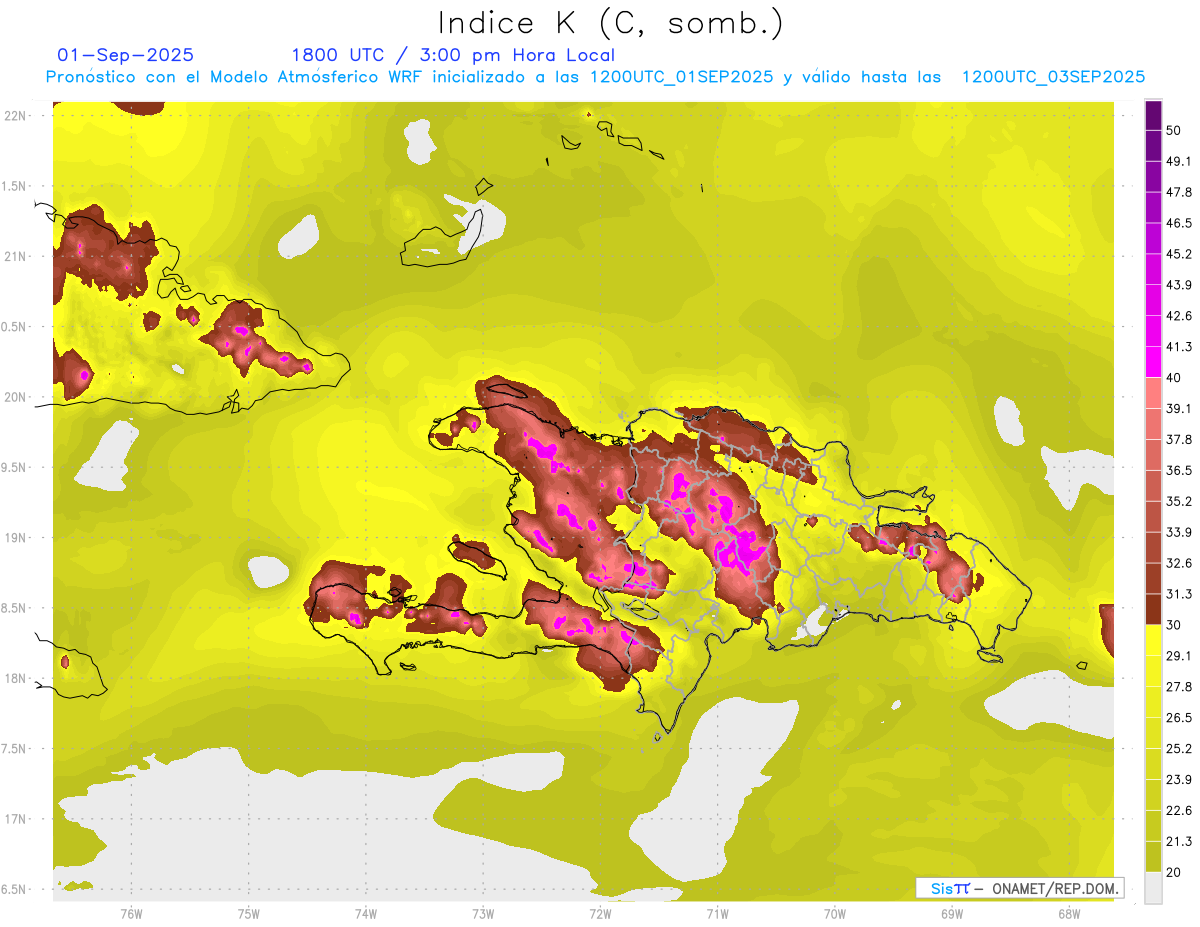Click the colorbar value '49.1'
This screenshot has height=927, width=1200.
pyautogui.click(x=1179, y=161)
